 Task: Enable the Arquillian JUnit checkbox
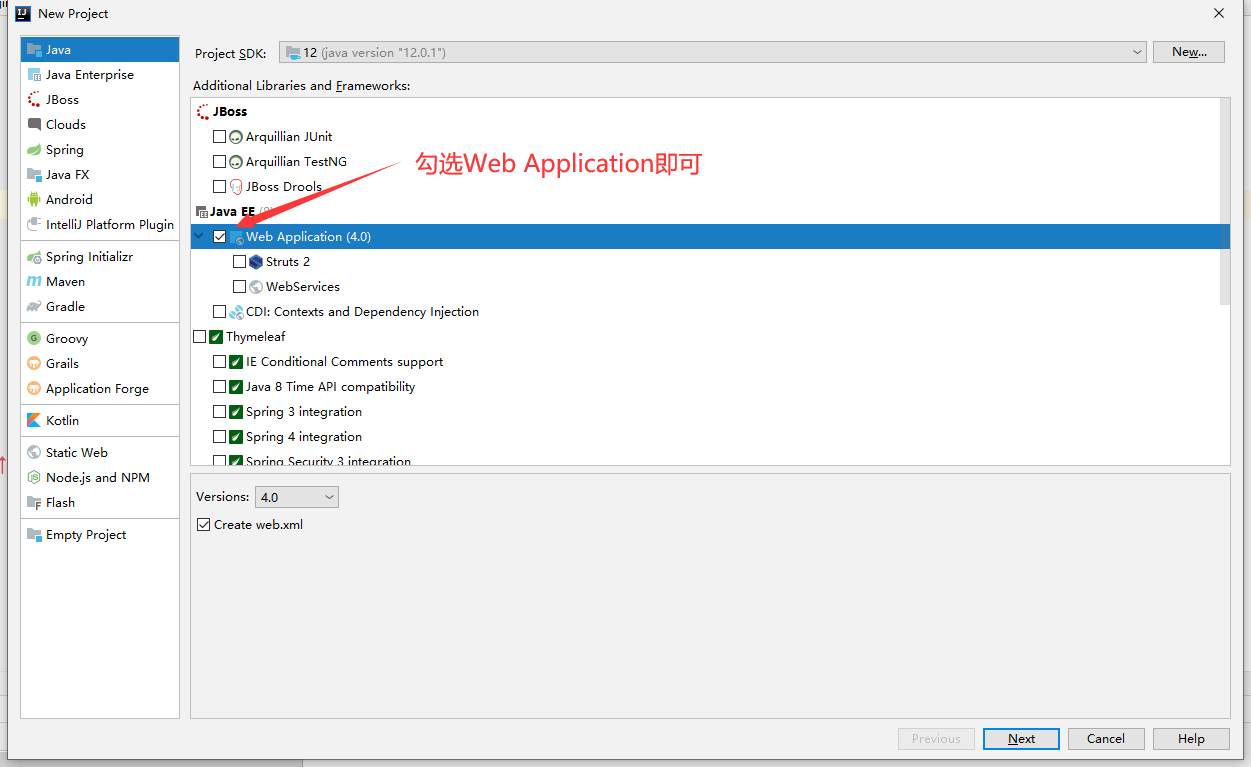tap(219, 137)
